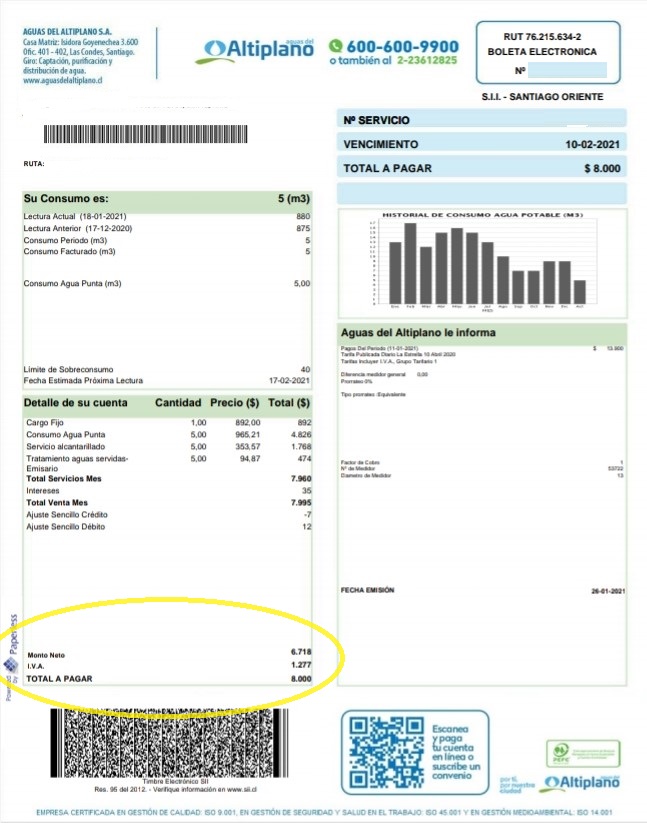Select the services total 7.960
Image resolution: width=647 pixels, height=823 pixels.
[x=301, y=479]
